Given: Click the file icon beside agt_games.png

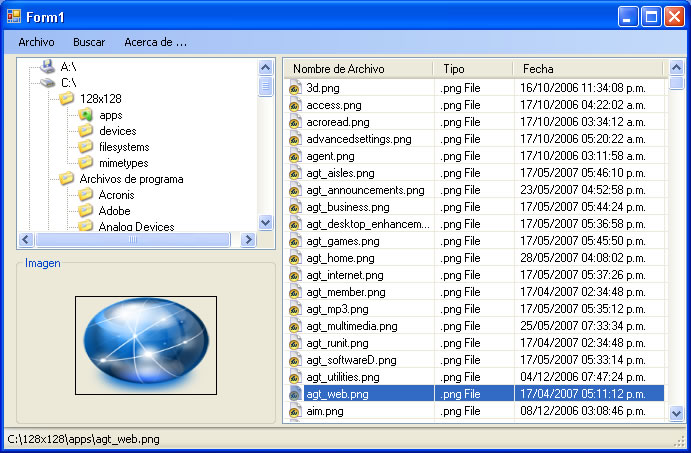Looking at the screenshot, I should point(295,241).
